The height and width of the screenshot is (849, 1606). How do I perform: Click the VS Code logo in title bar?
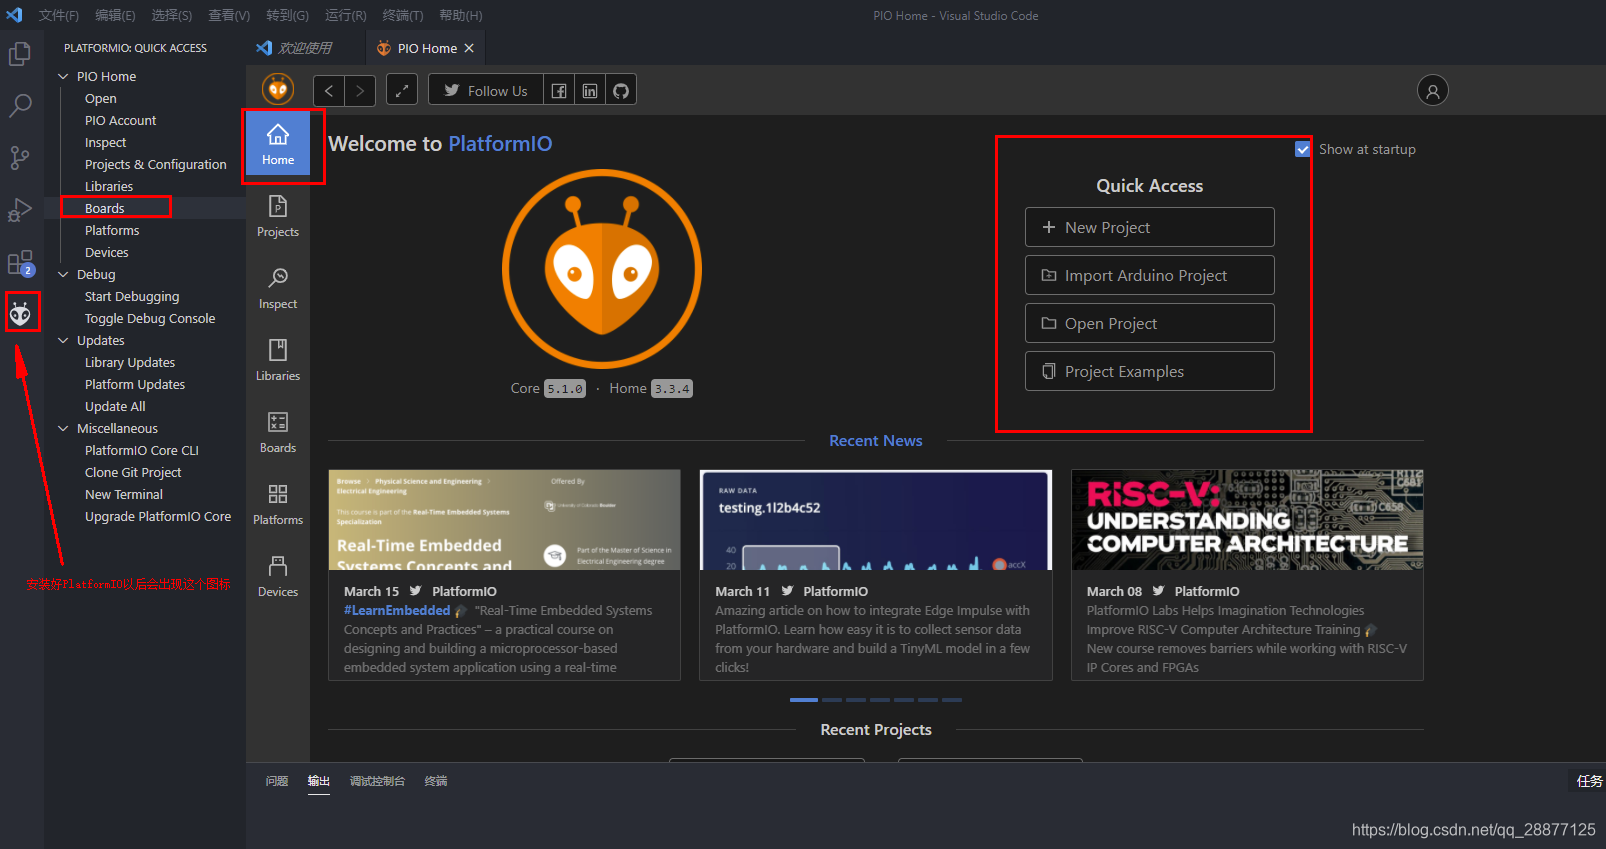14,15
